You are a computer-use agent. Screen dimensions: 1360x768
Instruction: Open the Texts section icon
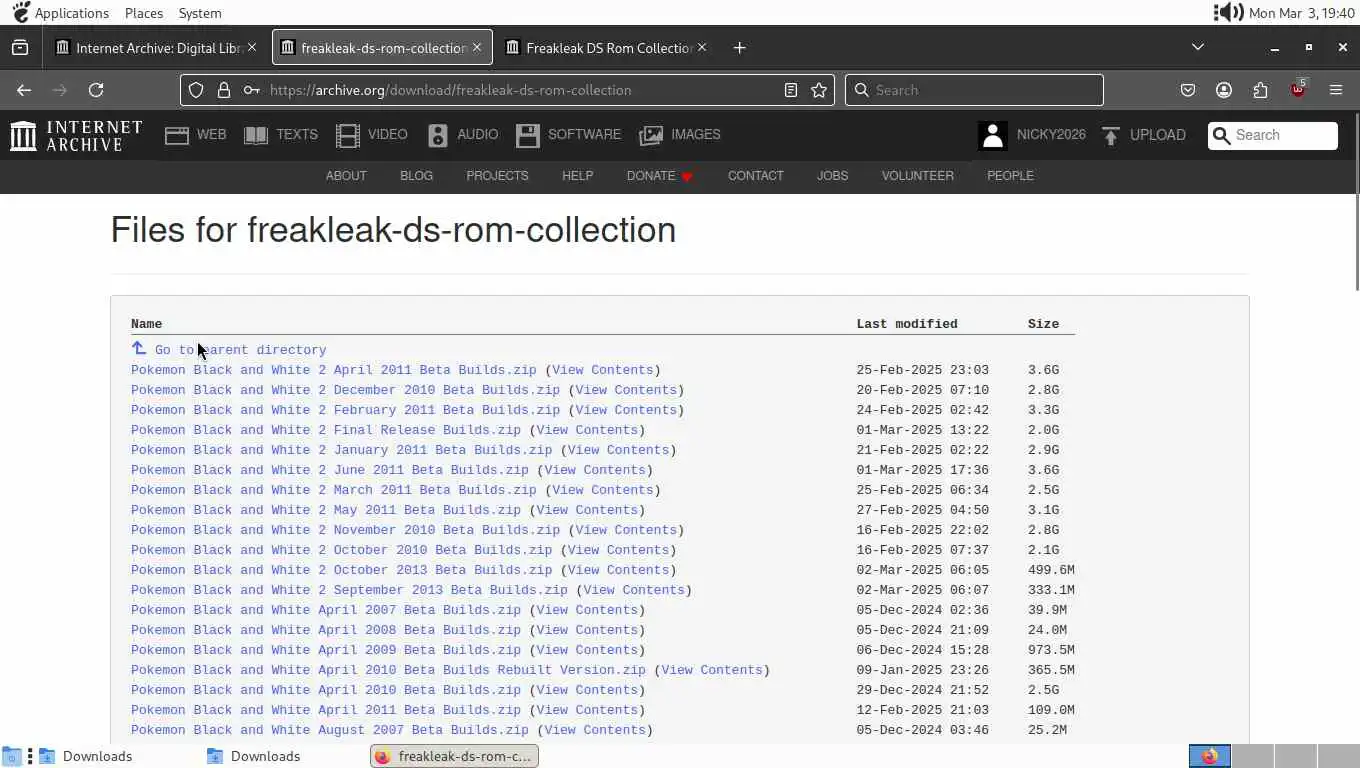click(x=256, y=135)
